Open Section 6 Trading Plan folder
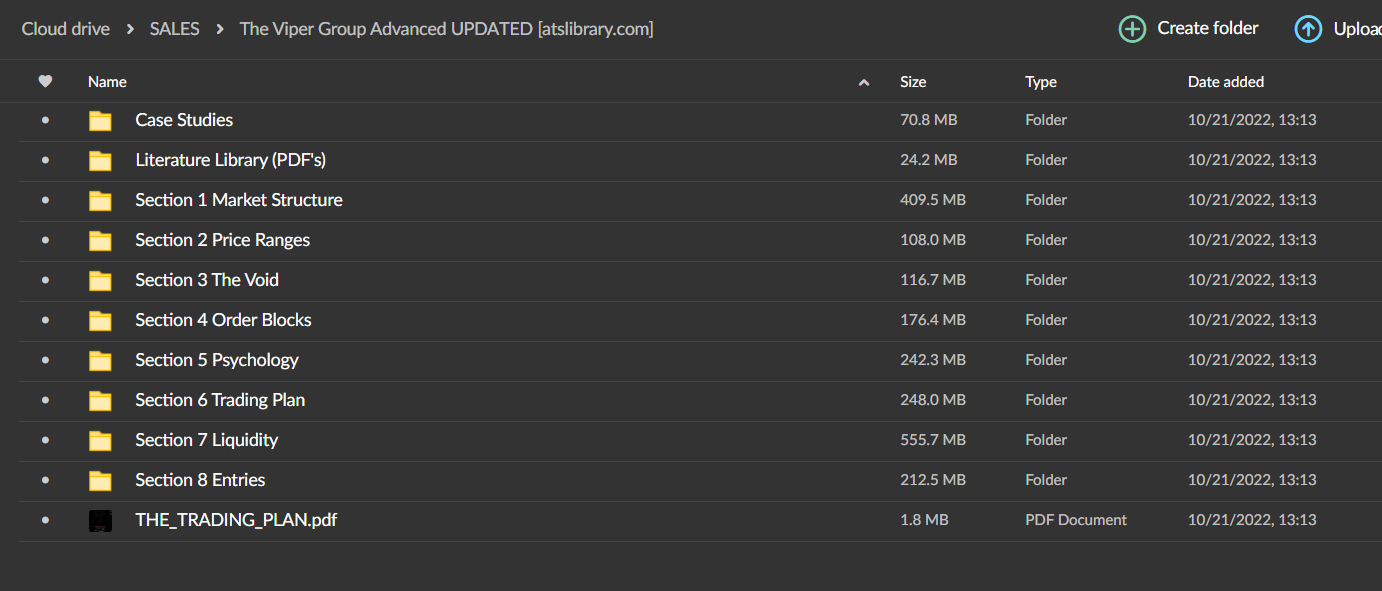This screenshot has height=591, width=1382. (x=220, y=400)
